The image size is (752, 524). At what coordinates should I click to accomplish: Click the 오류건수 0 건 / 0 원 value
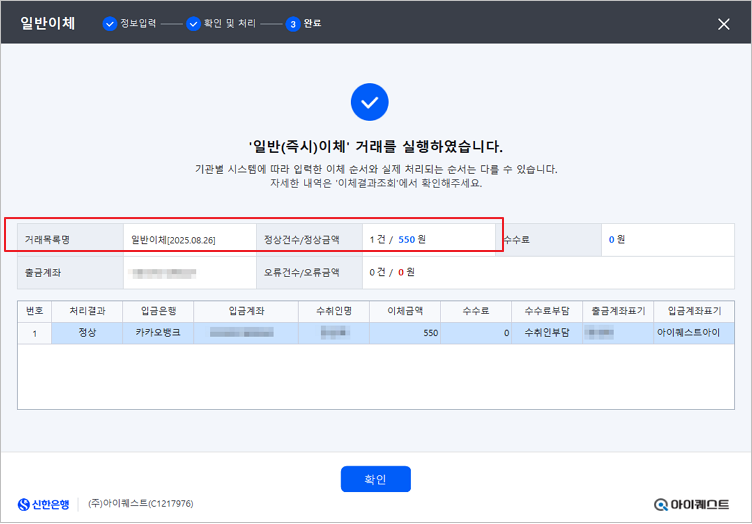(392, 272)
